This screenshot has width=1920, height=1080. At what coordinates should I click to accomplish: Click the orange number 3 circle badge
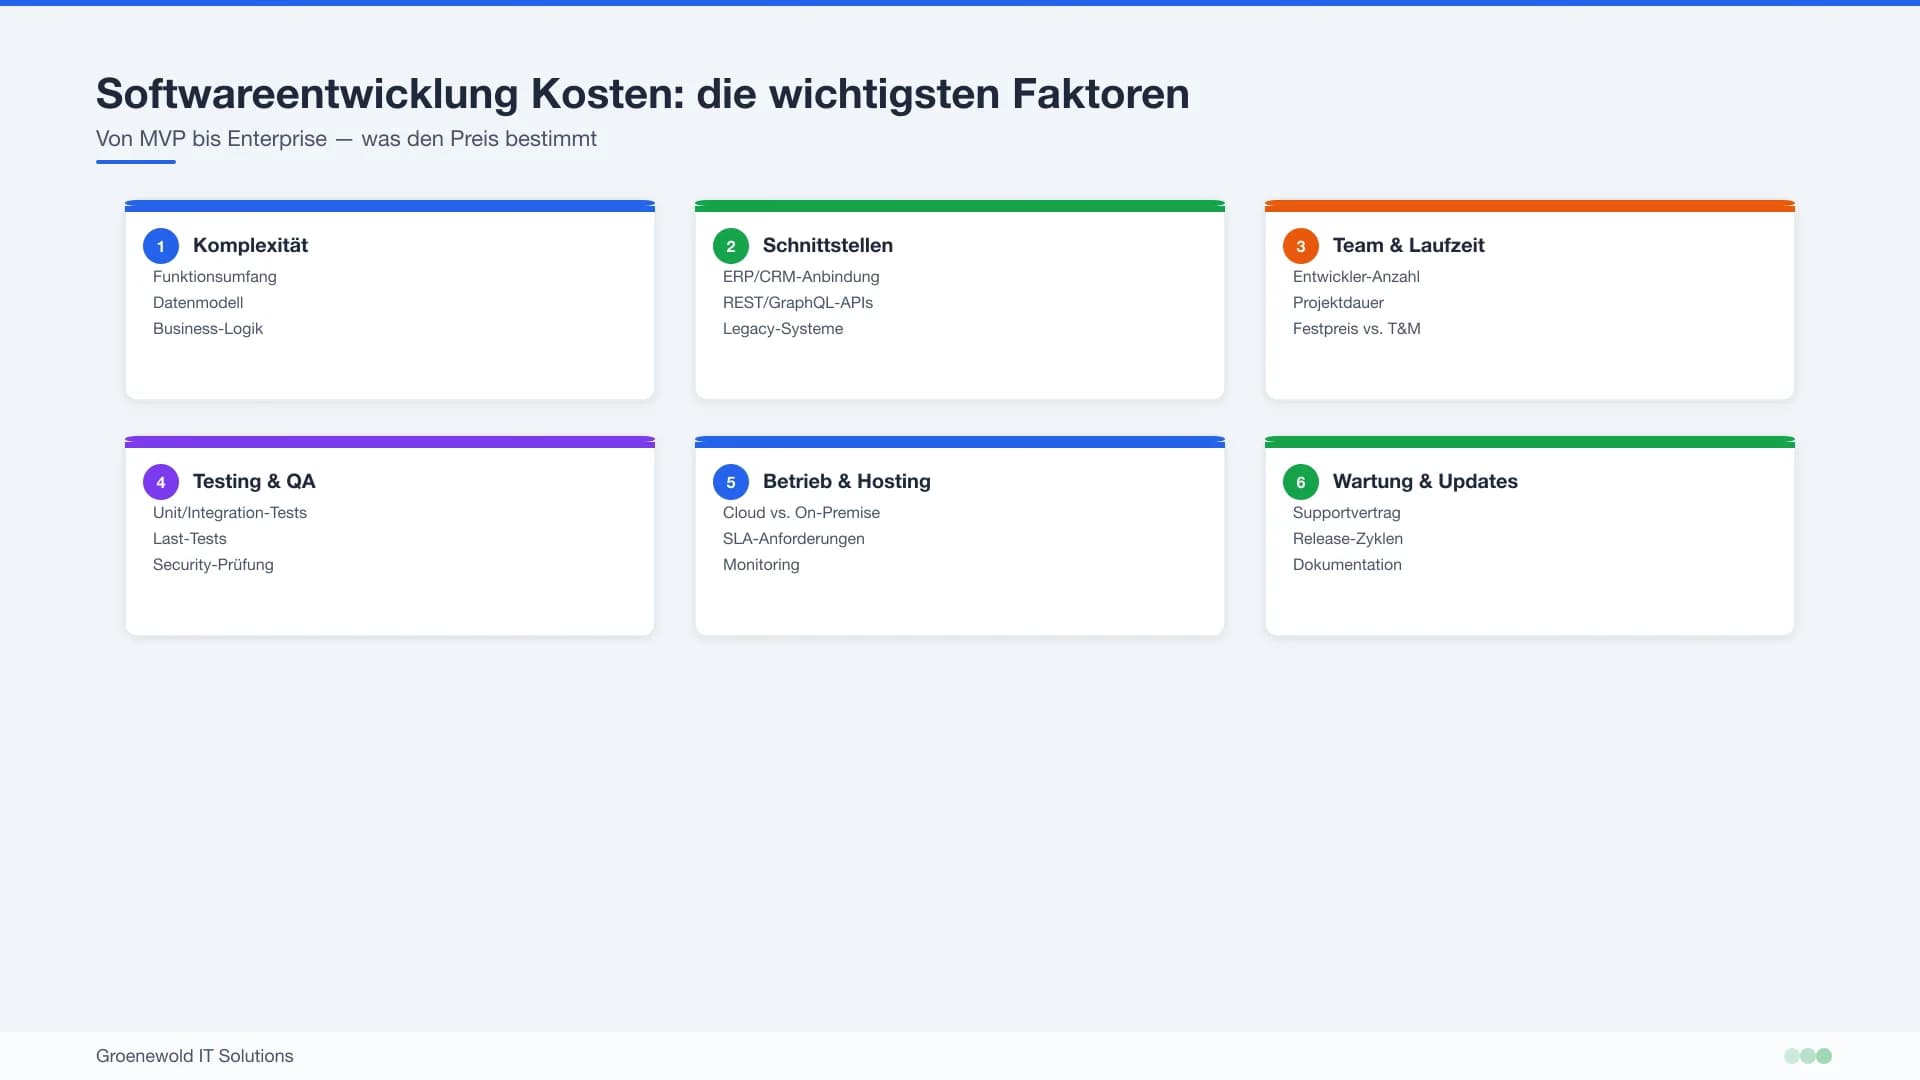coord(1301,246)
